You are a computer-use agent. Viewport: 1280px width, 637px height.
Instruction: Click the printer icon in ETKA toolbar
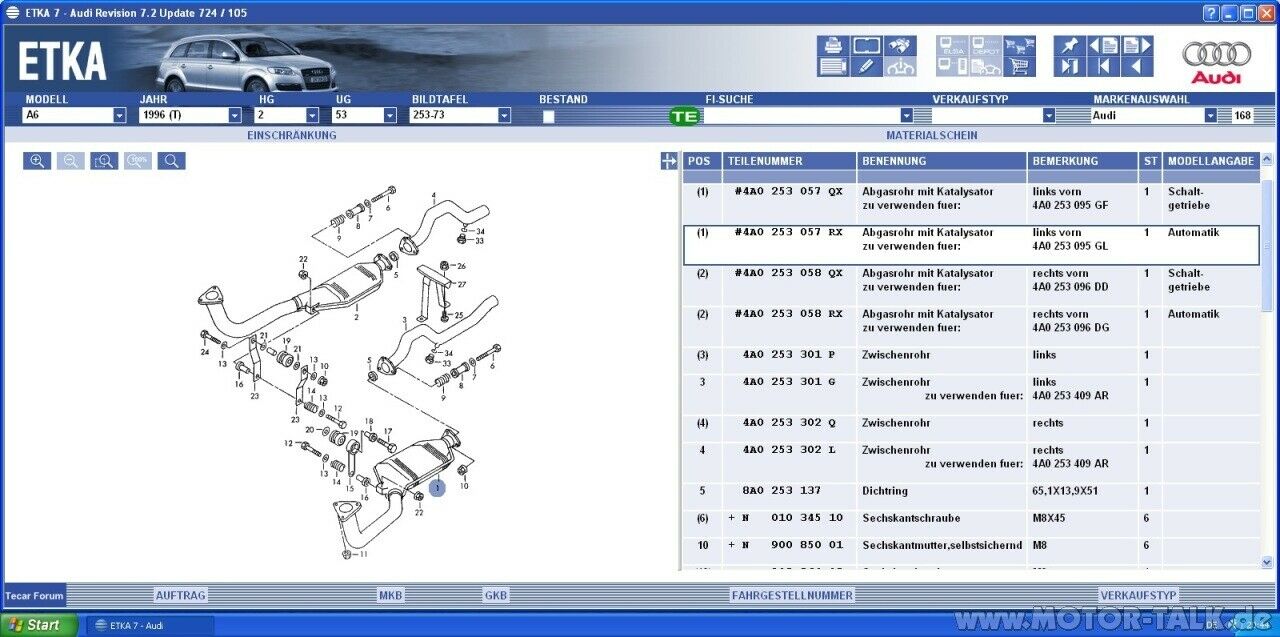coord(833,46)
